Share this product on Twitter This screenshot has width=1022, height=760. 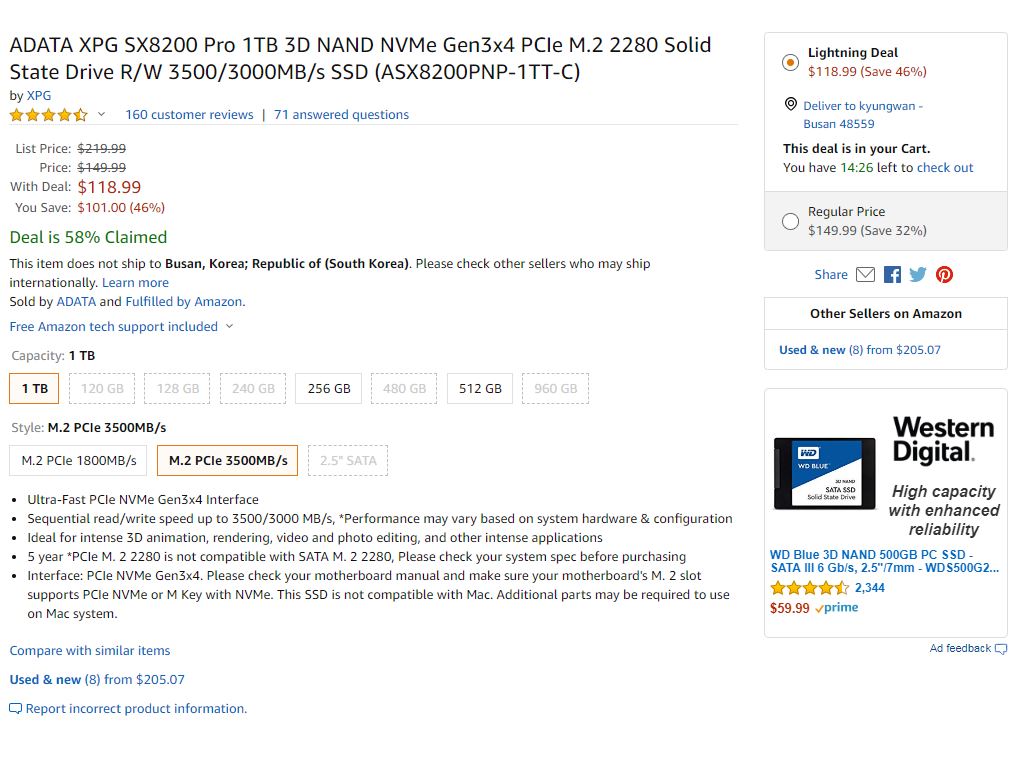(918, 275)
